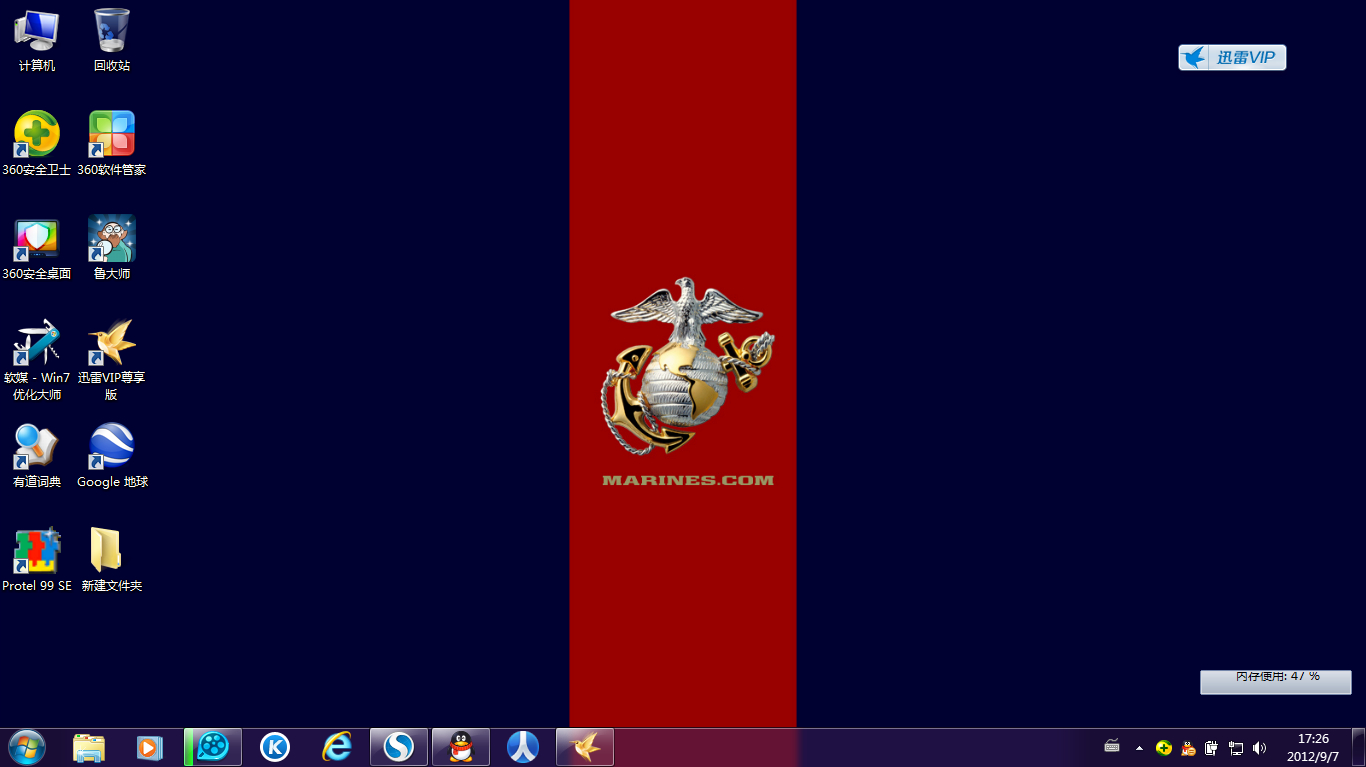The height and width of the screenshot is (767, 1366).
Task: Open the blue K music player on the taskbar
Action: tap(274, 747)
